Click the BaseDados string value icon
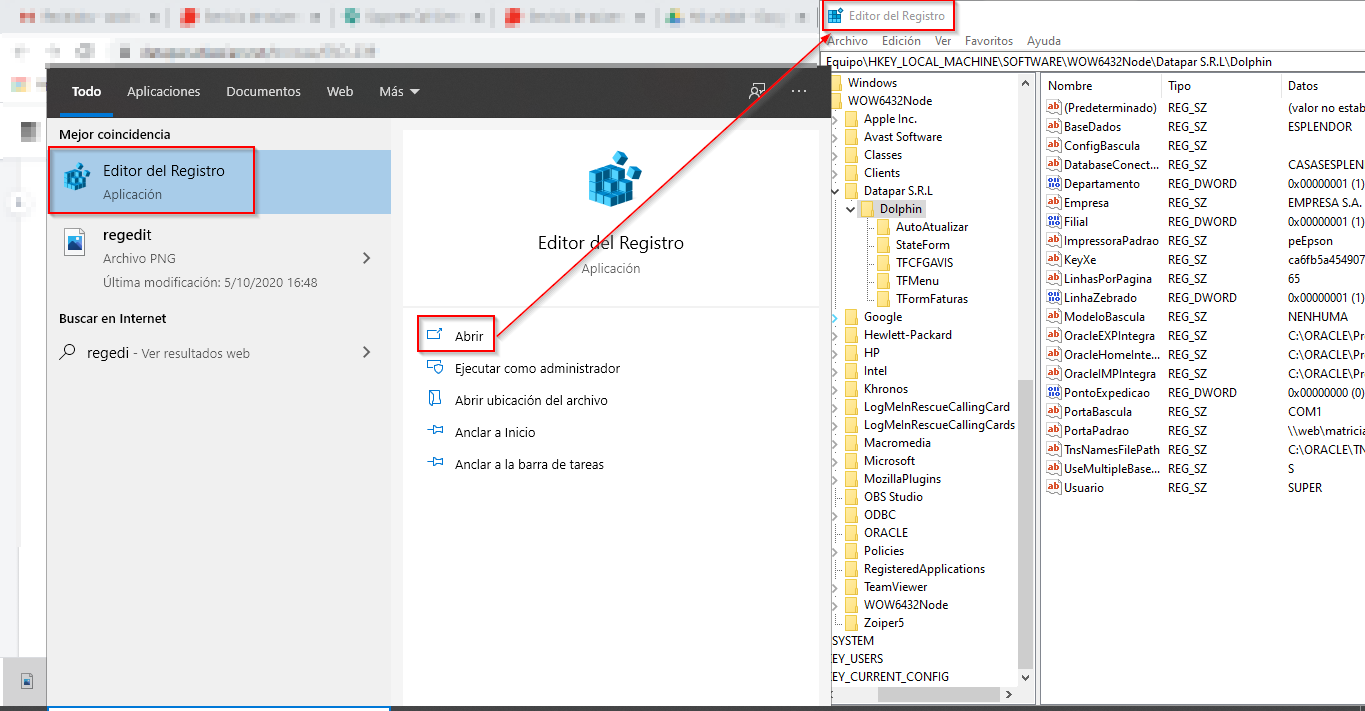 1053,127
